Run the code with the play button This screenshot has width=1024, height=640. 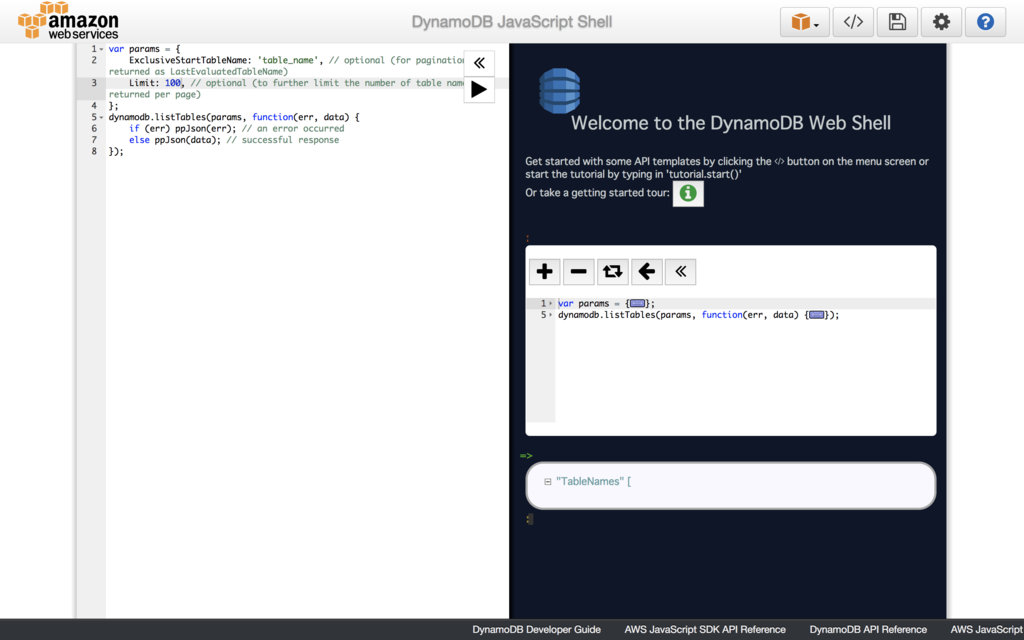[x=479, y=89]
